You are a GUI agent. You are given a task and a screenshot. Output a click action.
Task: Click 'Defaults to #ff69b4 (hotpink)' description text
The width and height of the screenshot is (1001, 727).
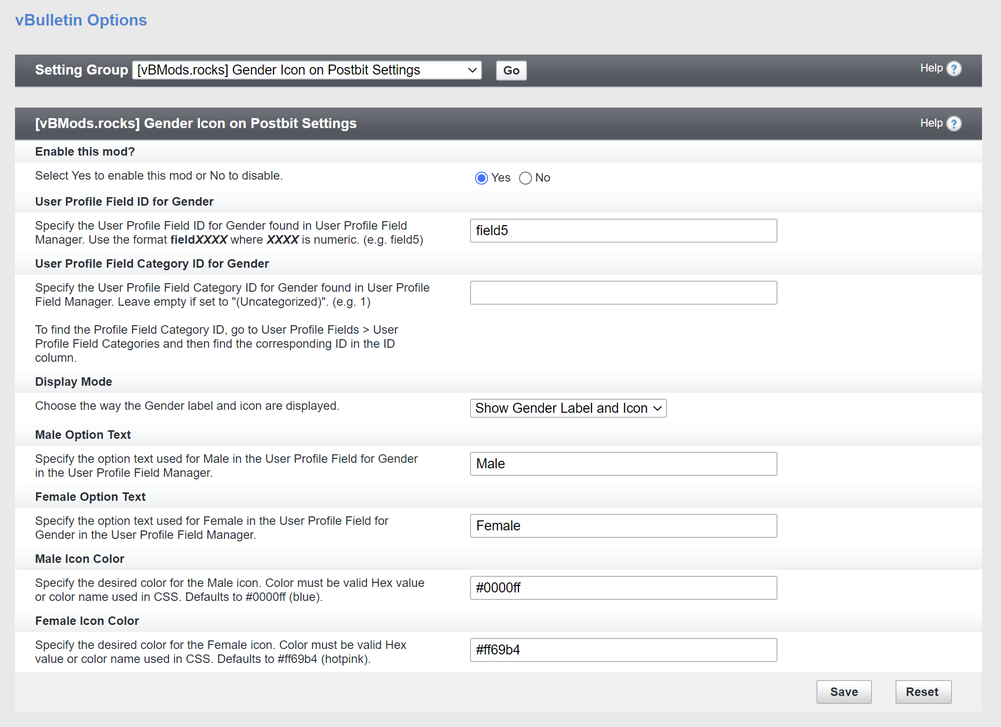(x=294, y=659)
